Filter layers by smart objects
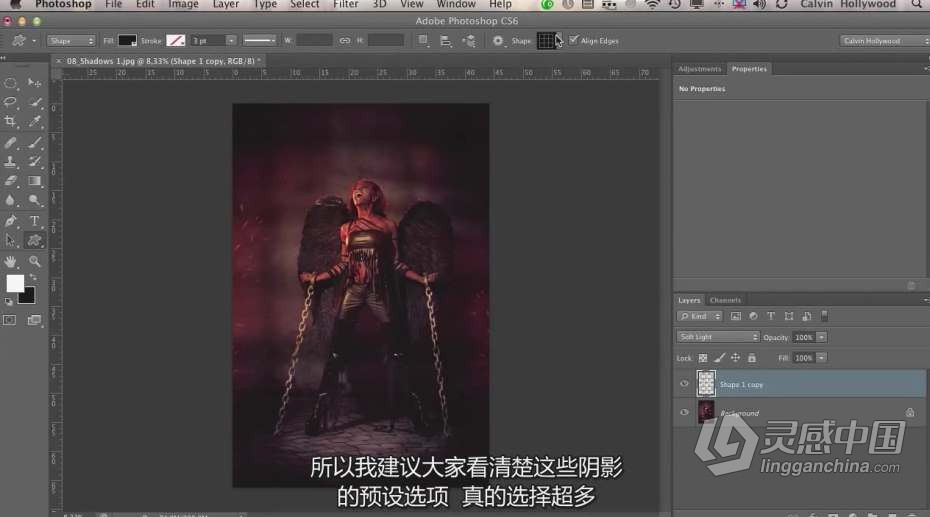This screenshot has width=930, height=517. coord(807,317)
